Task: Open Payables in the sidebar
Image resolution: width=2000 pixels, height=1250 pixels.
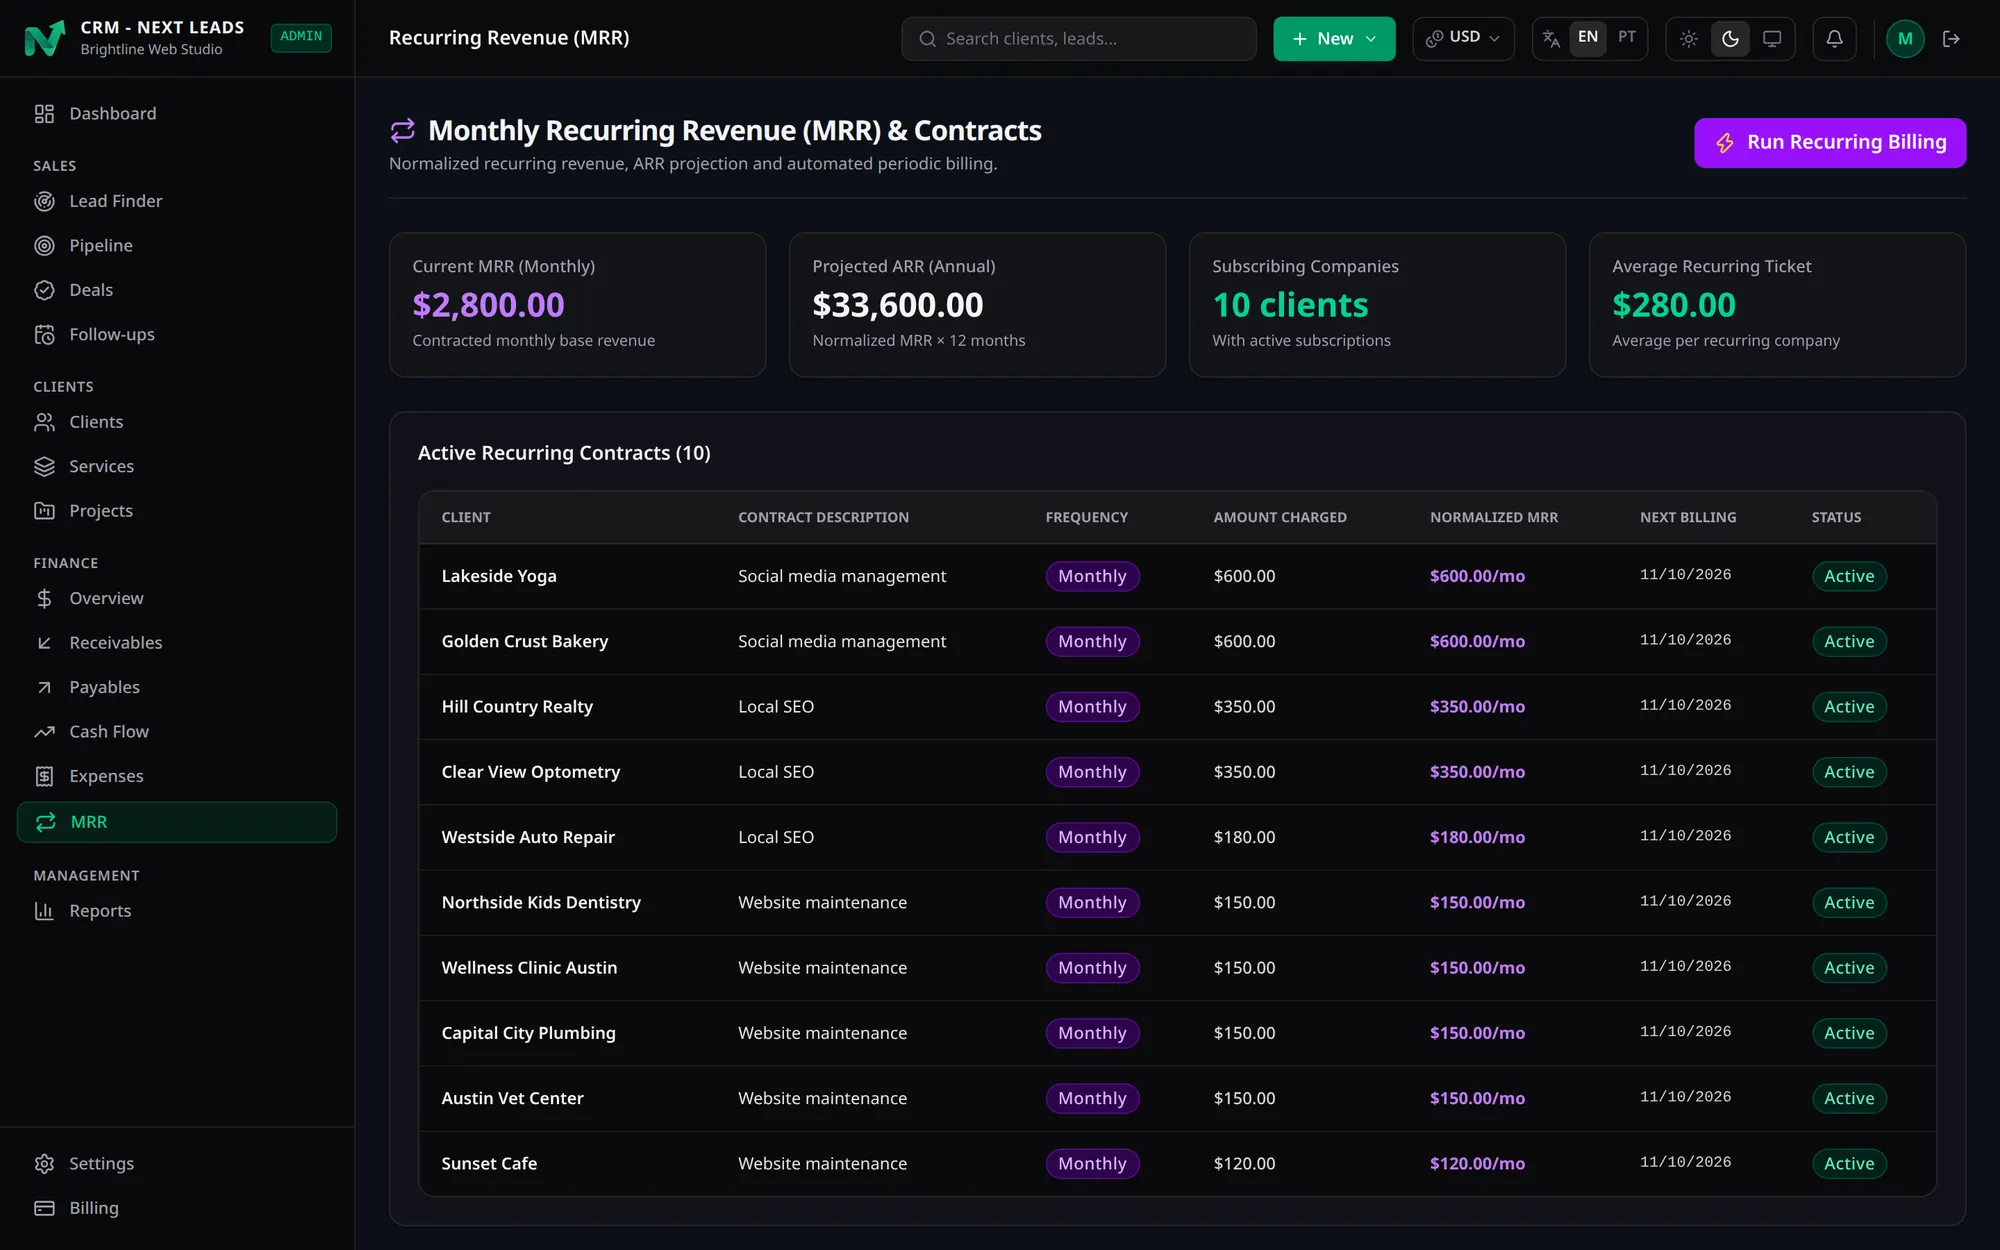Action: pyautogui.click(x=177, y=687)
